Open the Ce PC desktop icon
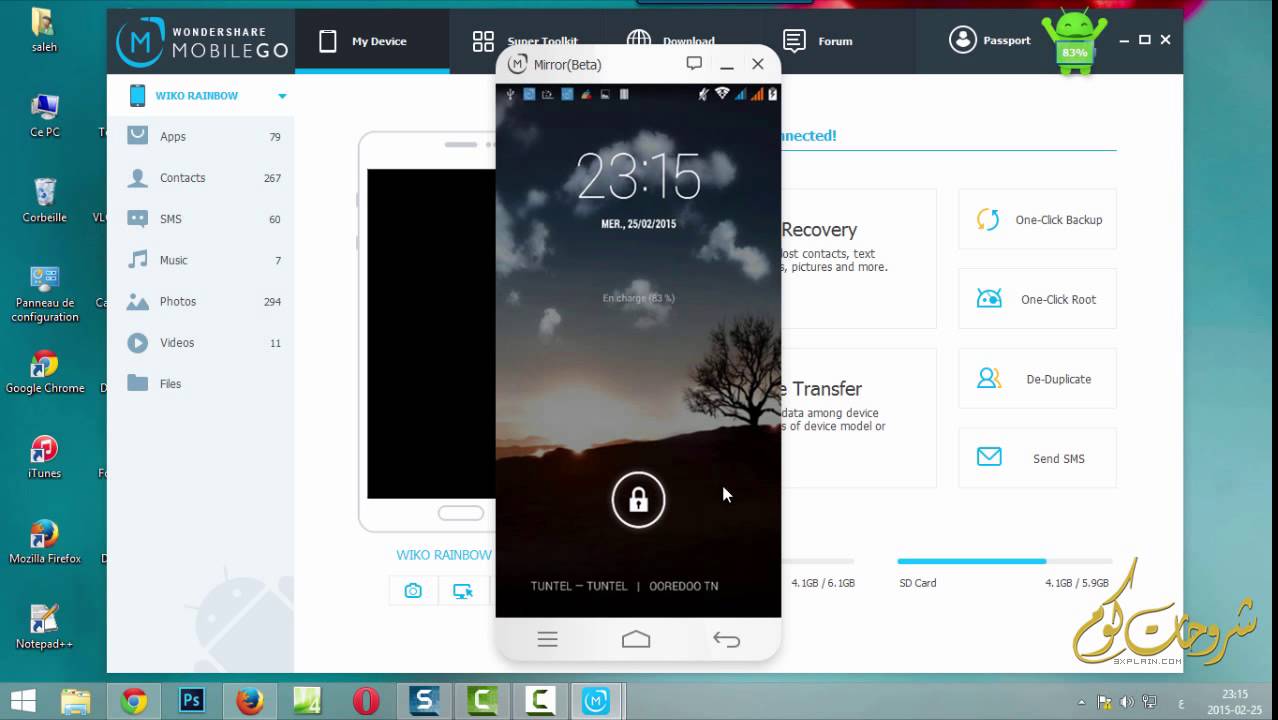This screenshot has height=720, width=1278. click(x=44, y=116)
